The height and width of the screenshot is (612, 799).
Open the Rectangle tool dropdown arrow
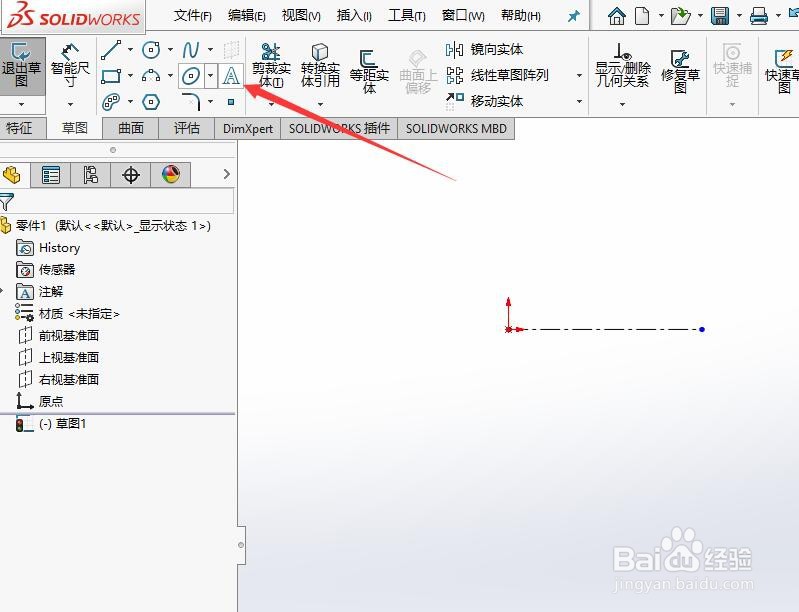tap(130, 76)
